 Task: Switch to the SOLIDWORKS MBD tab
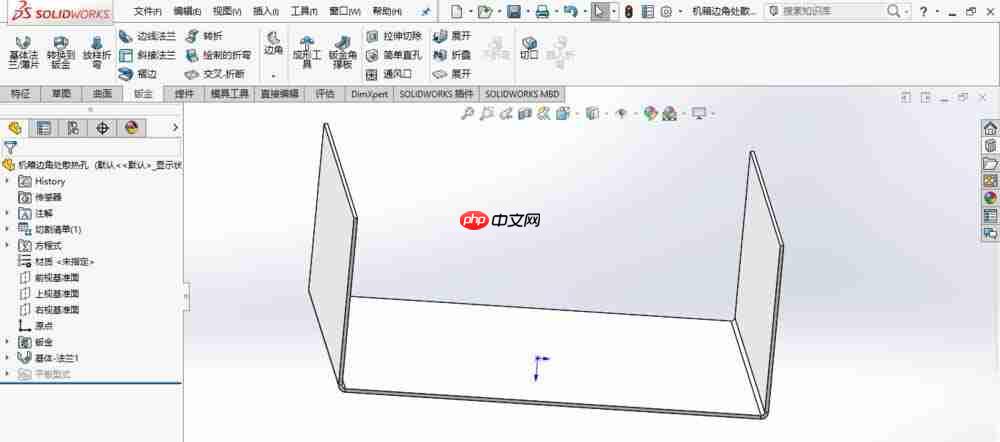point(522,94)
